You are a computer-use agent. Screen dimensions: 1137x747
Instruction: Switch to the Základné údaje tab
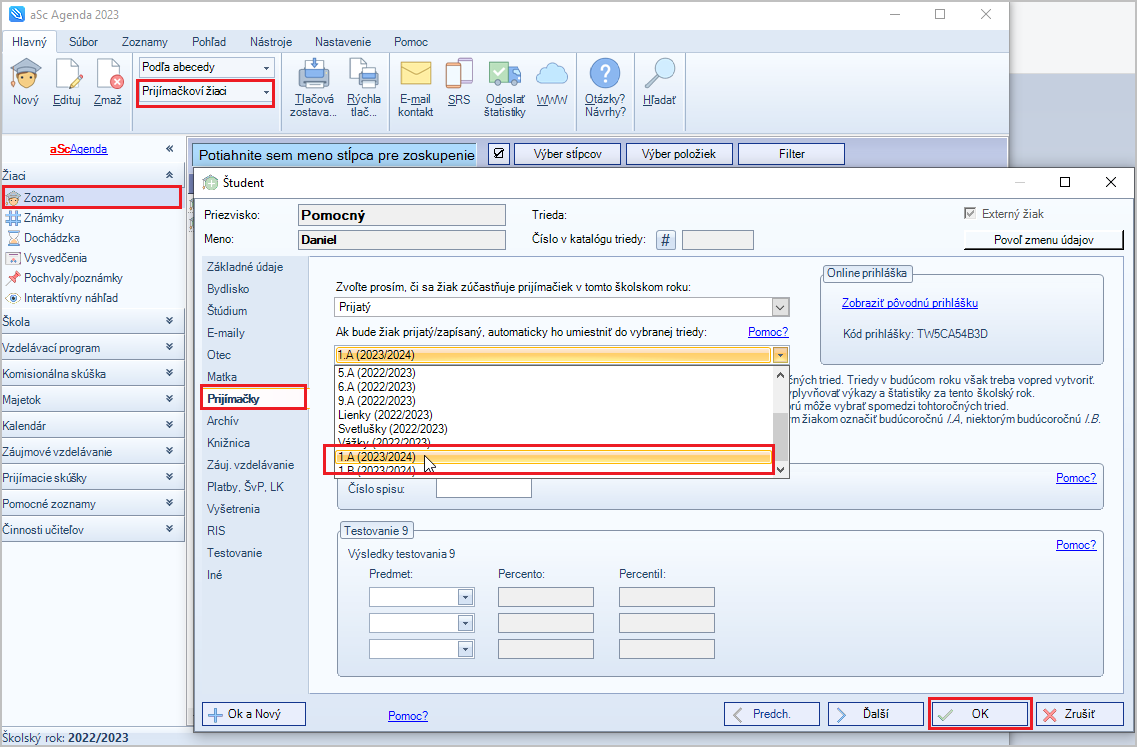click(245, 267)
